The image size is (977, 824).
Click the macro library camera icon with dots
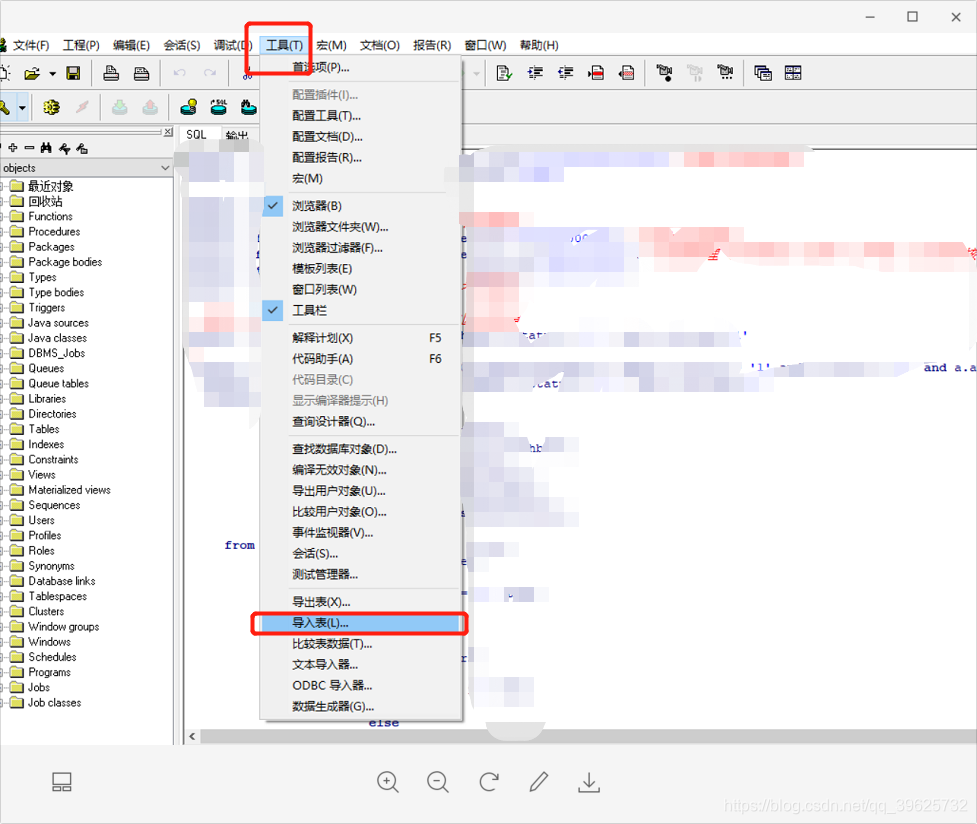point(725,74)
